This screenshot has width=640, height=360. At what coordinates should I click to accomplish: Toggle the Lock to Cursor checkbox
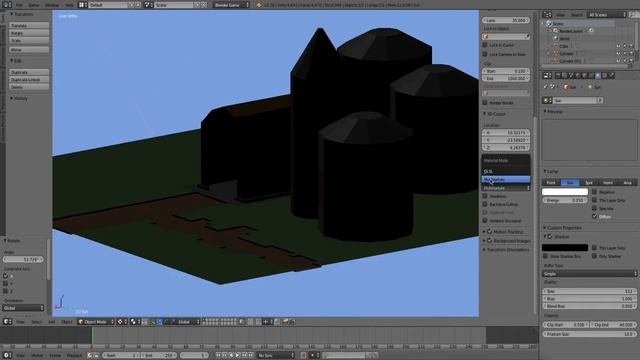coord(485,45)
